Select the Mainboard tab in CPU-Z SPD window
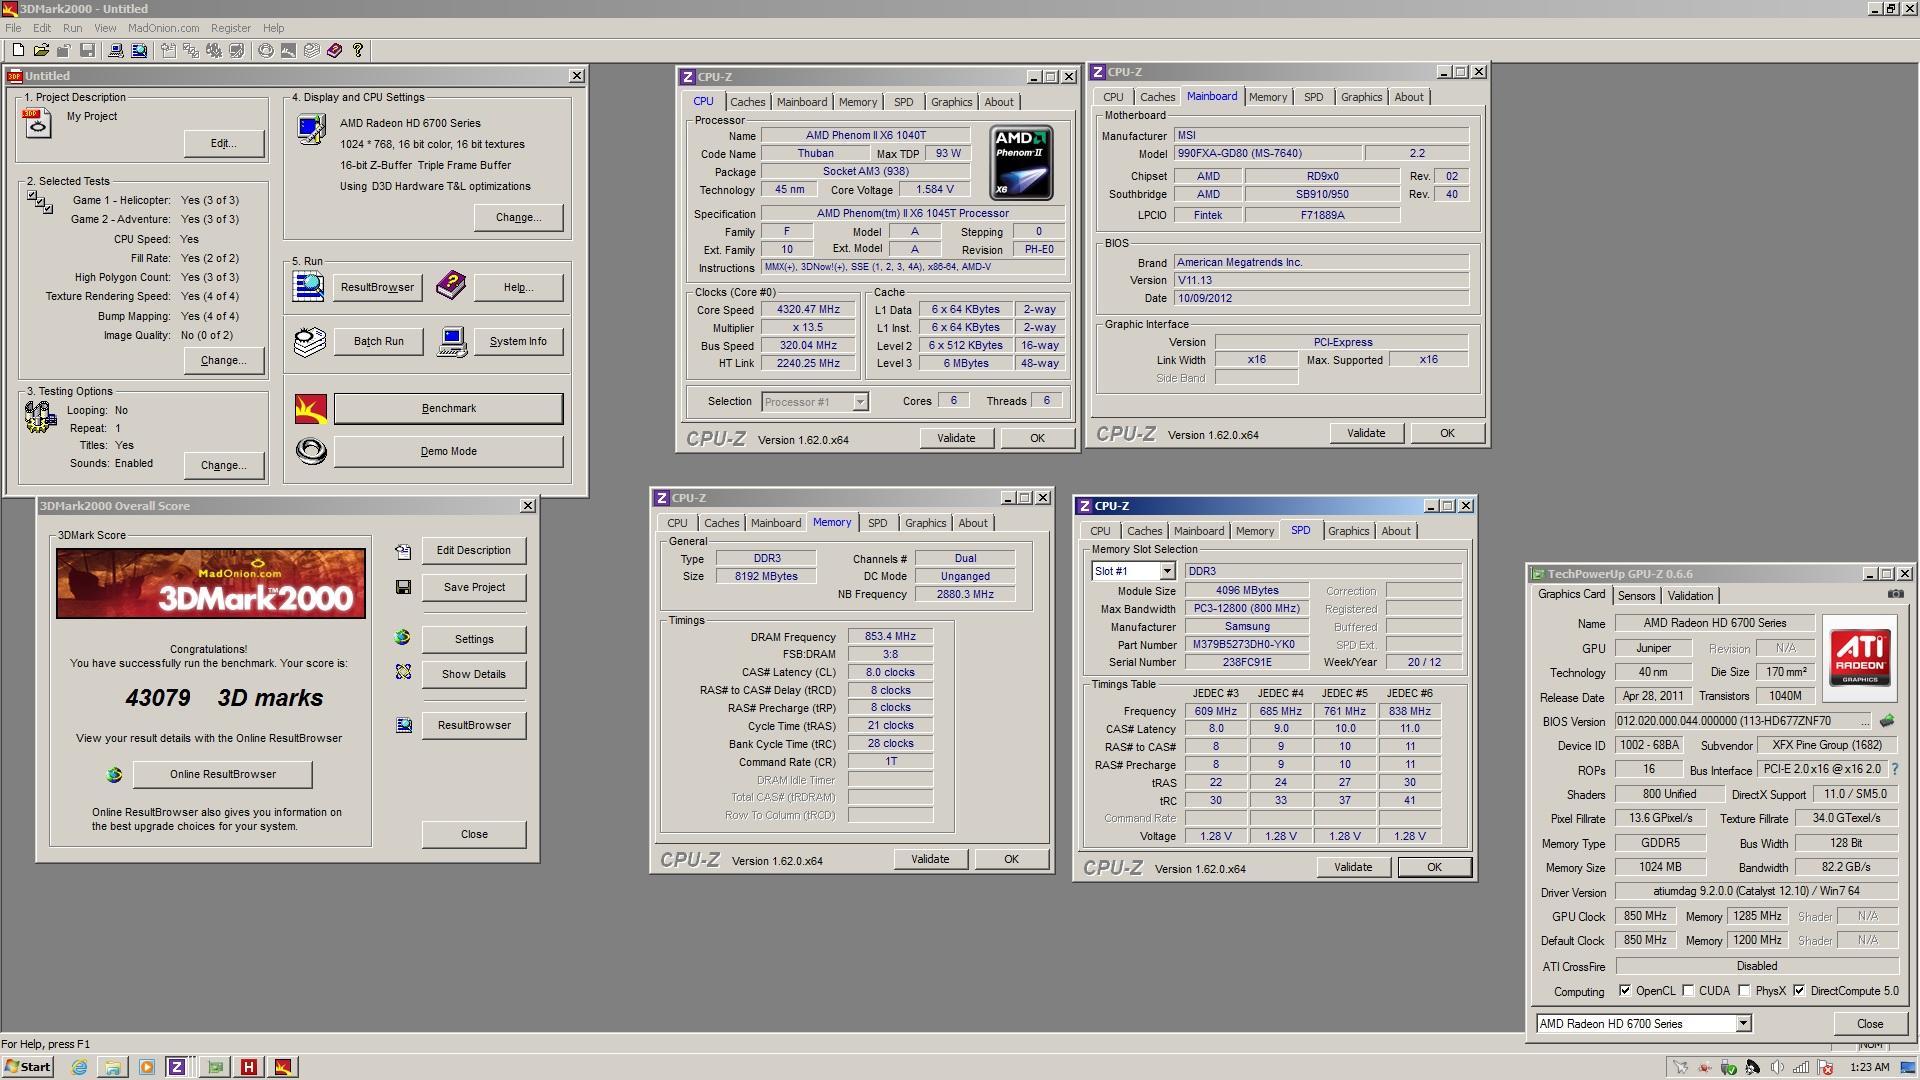Screen dimensions: 1920x1080 [x=1198, y=531]
